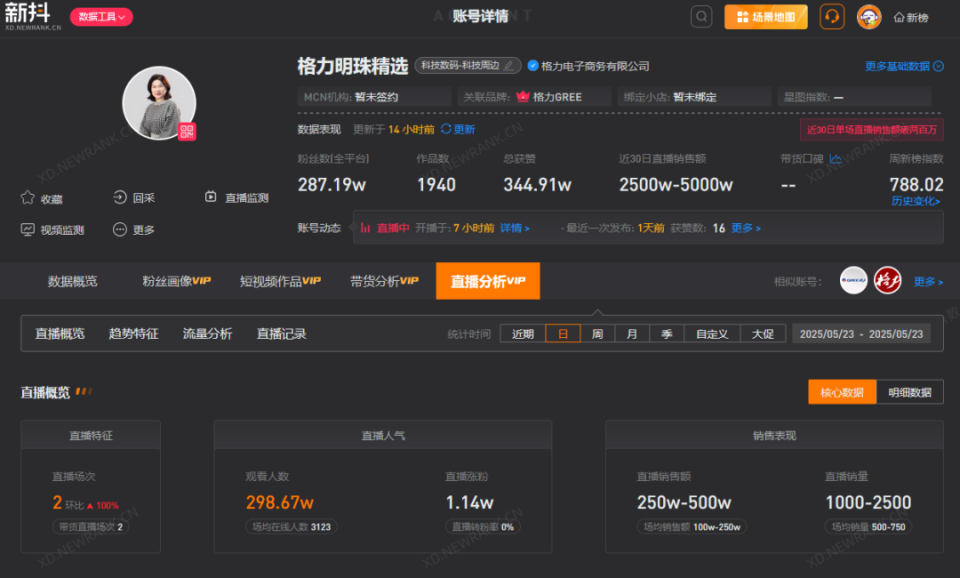Image resolution: width=960 pixels, height=578 pixels.
Task: Select 流量分析 sub-tab
Action: tap(207, 334)
